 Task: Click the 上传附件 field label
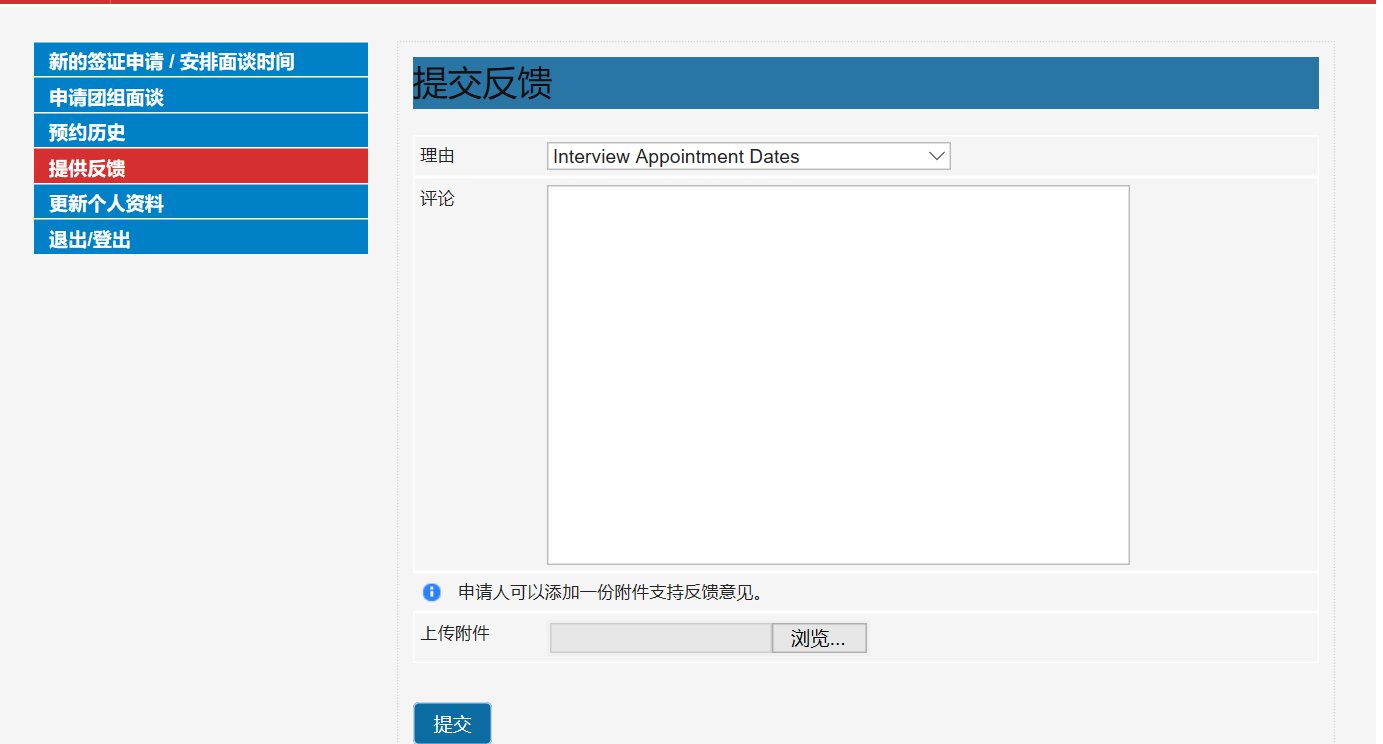pyautogui.click(x=455, y=633)
